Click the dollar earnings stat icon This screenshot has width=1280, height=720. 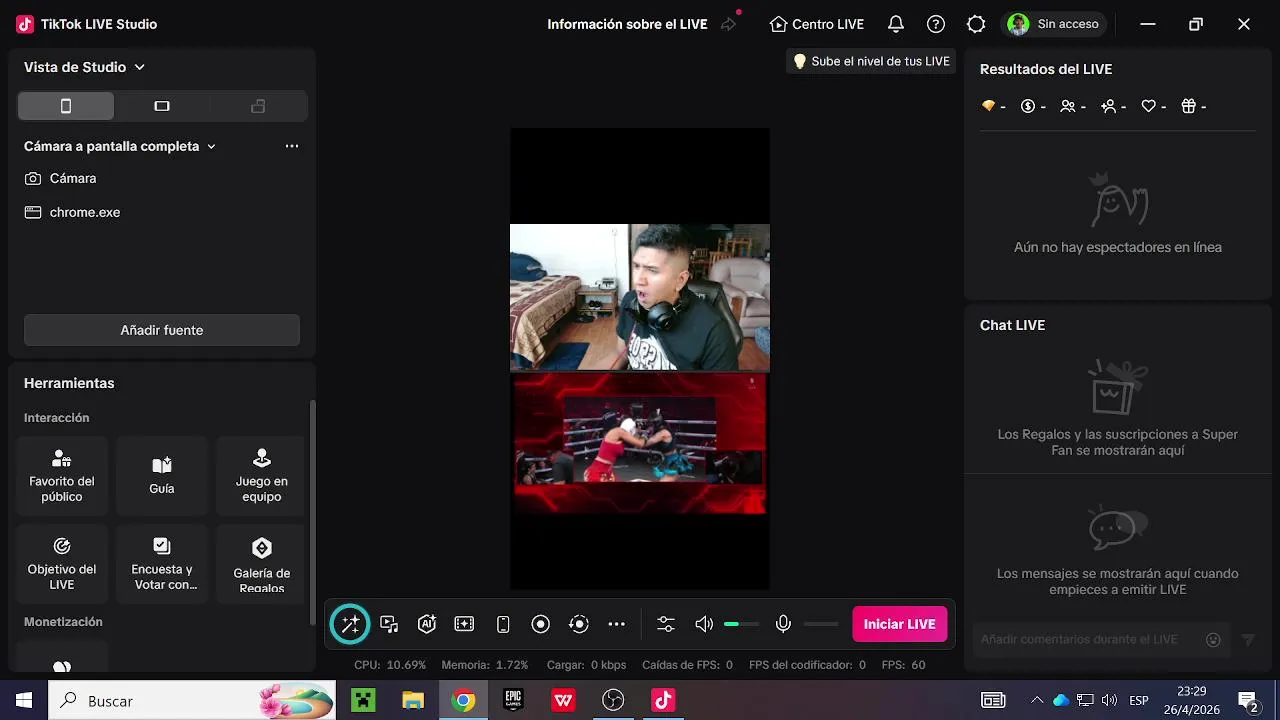coord(1027,106)
